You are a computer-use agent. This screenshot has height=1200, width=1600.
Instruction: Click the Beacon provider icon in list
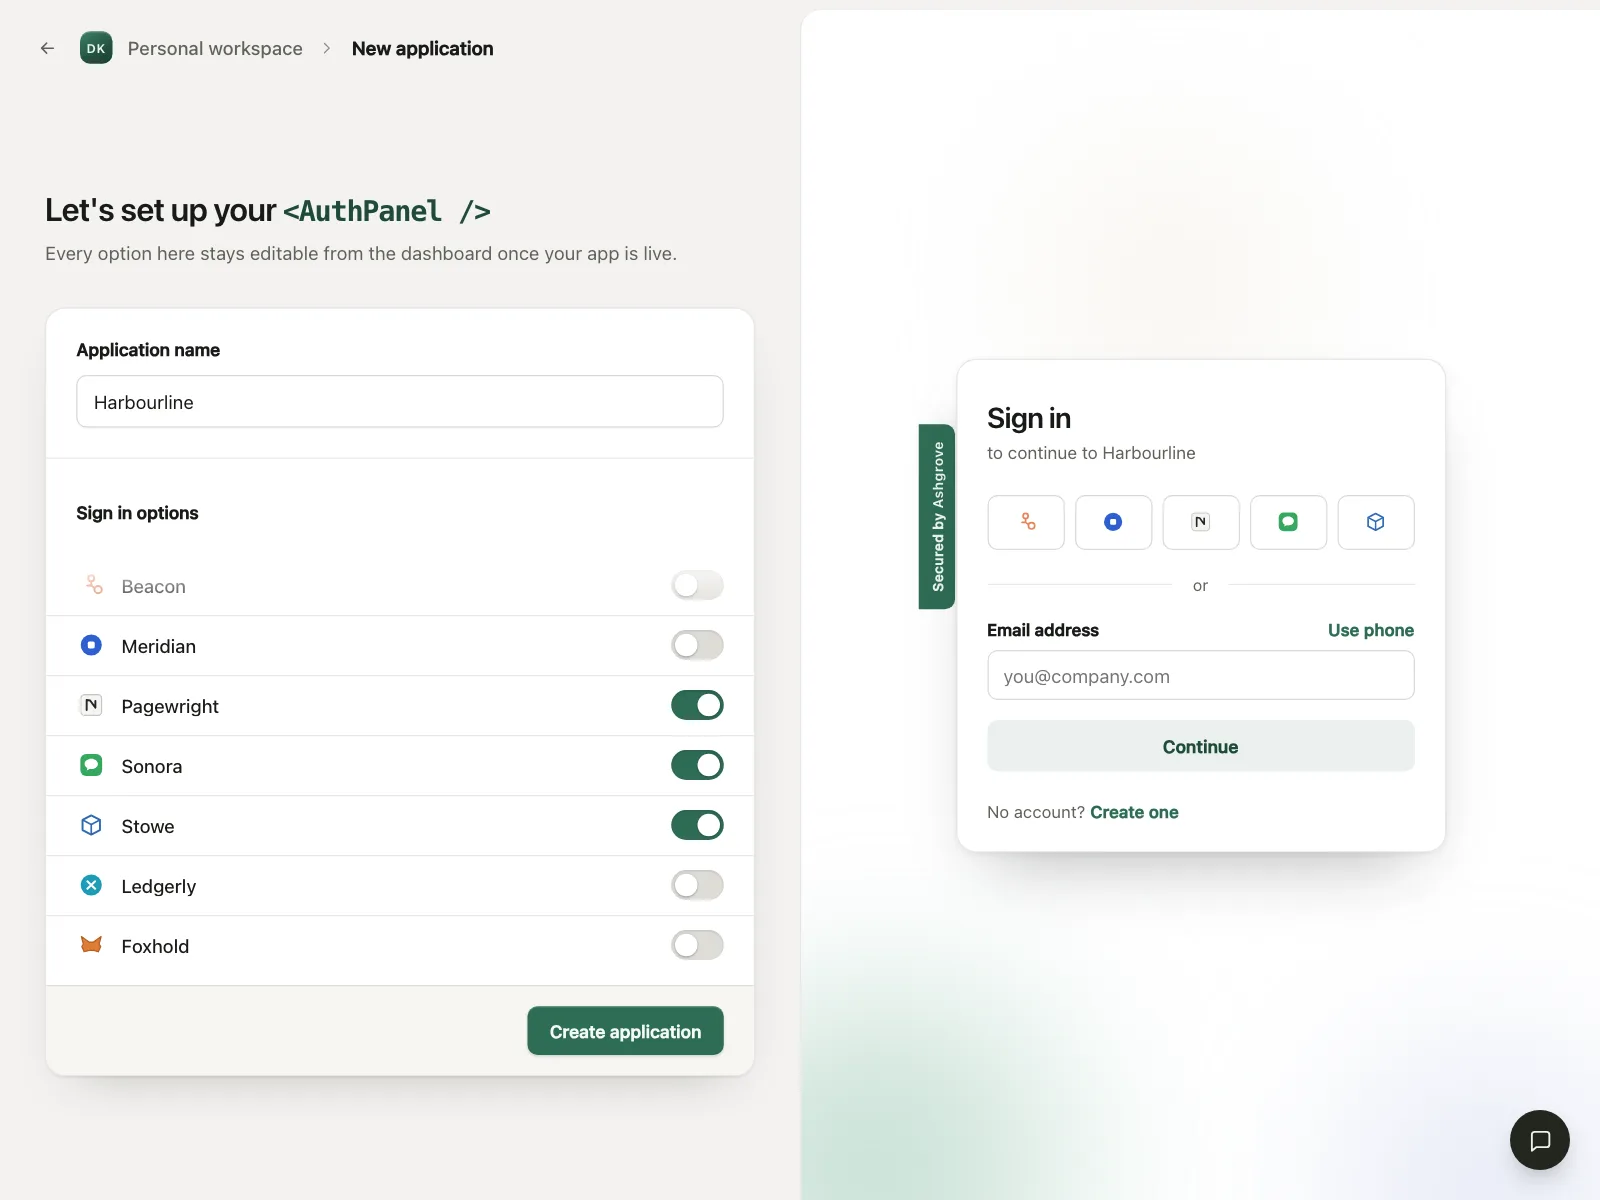coord(93,585)
